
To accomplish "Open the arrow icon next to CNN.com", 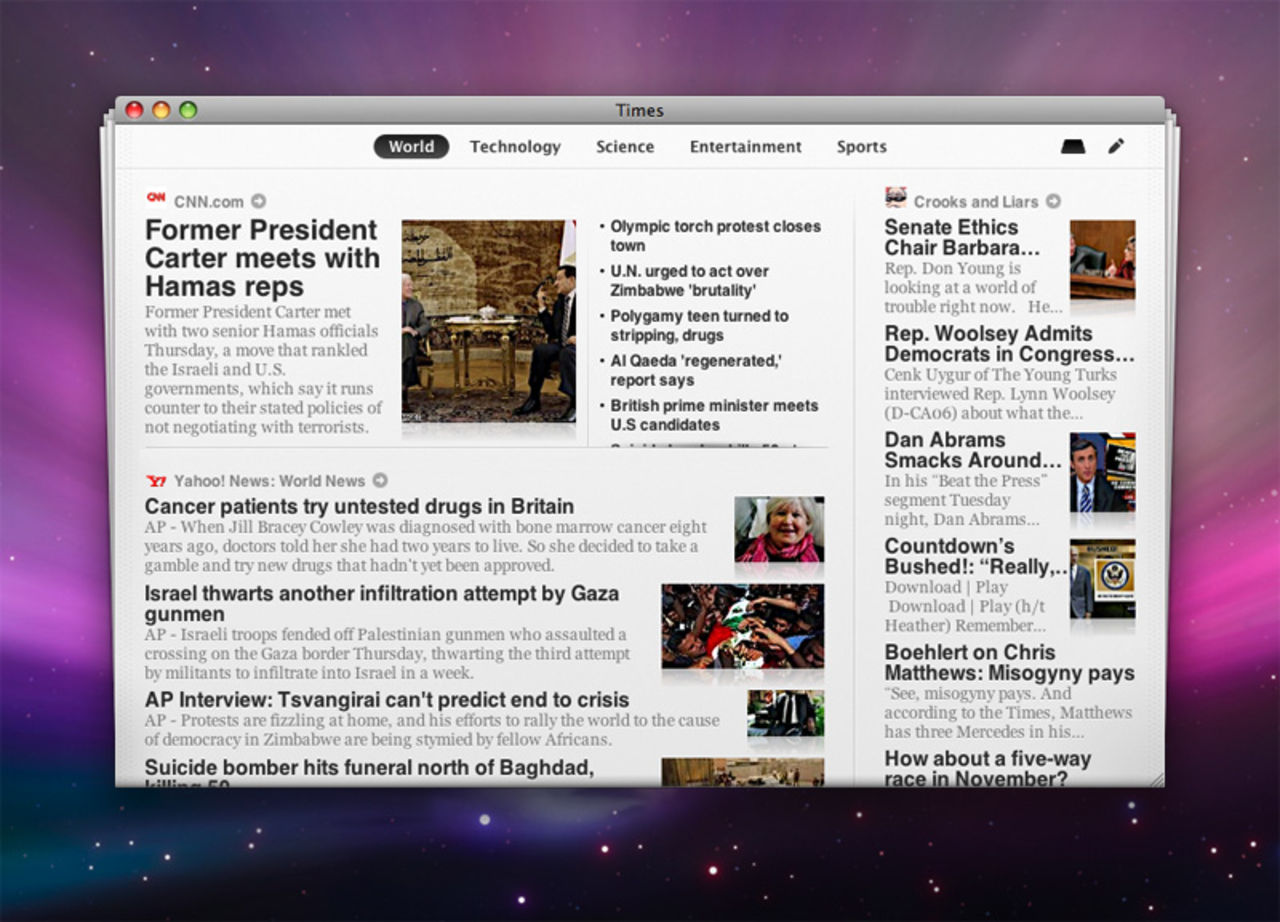I will (x=258, y=201).
